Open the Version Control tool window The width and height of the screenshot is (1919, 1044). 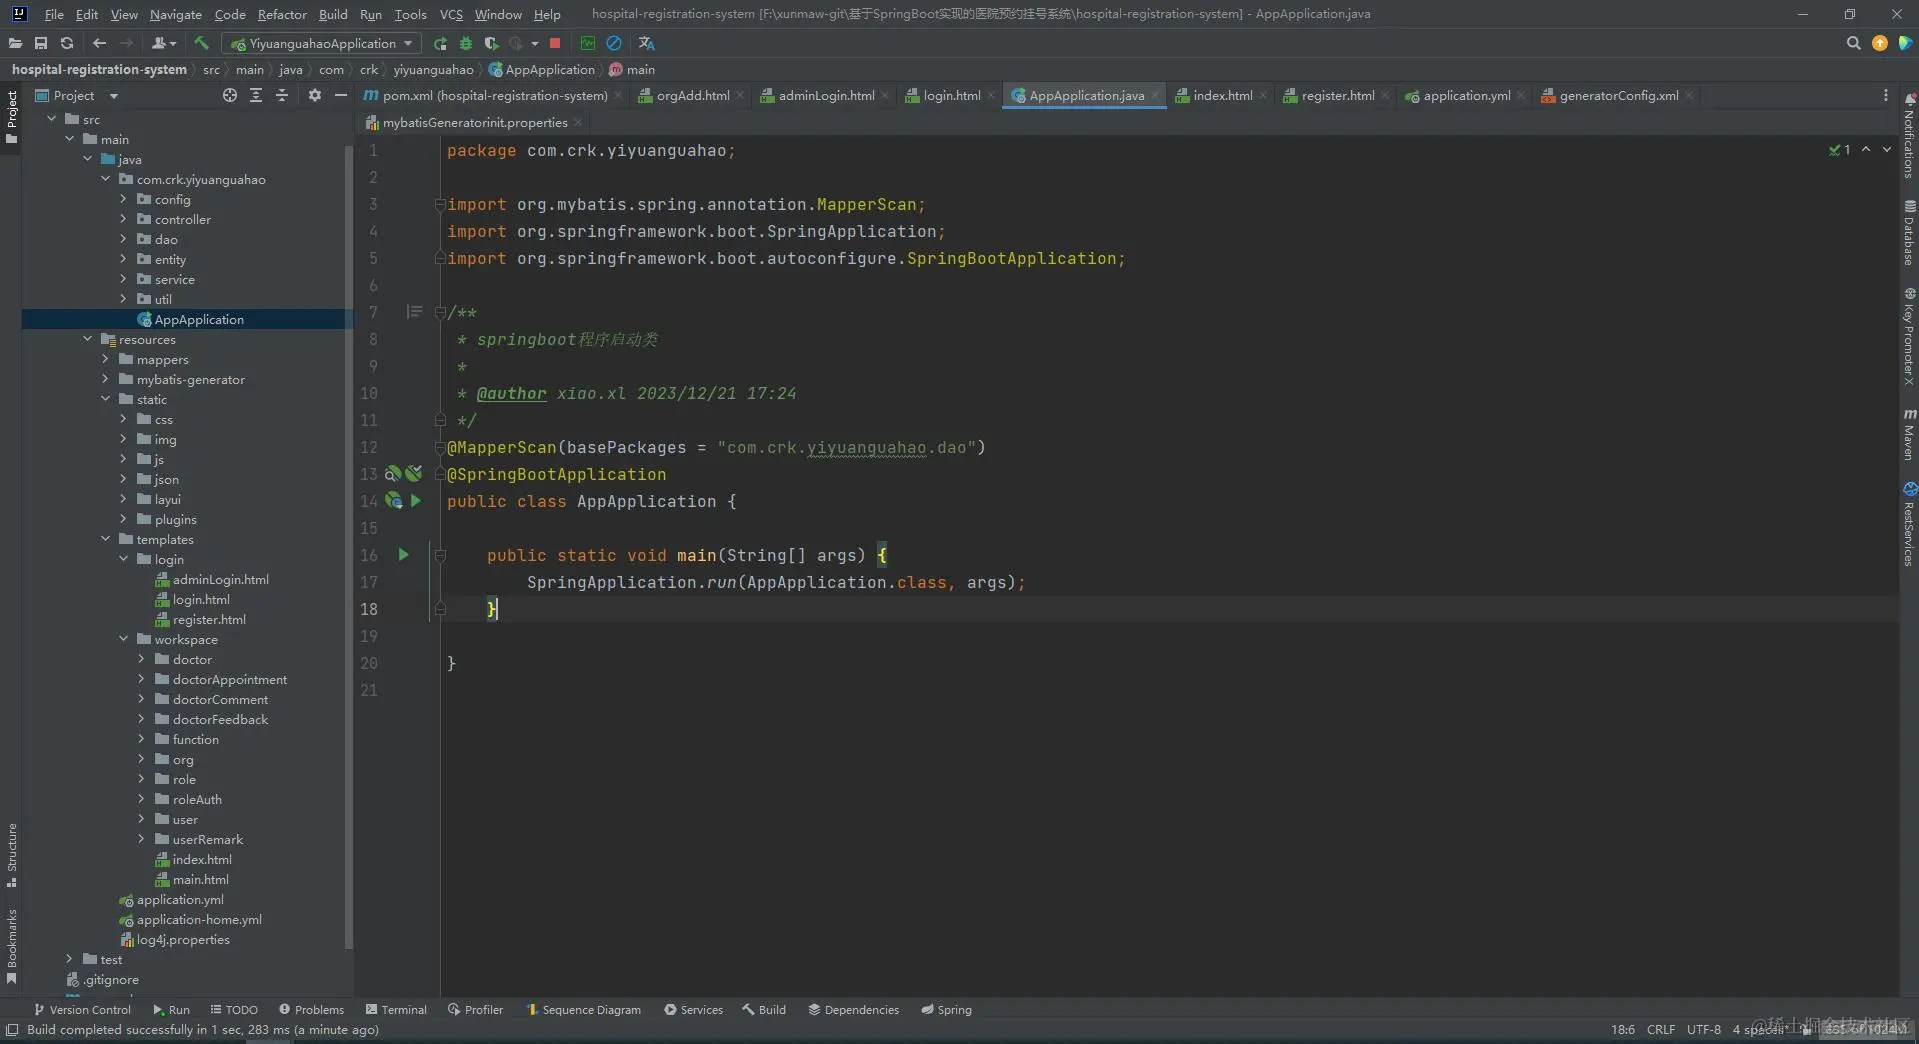[82, 1009]
